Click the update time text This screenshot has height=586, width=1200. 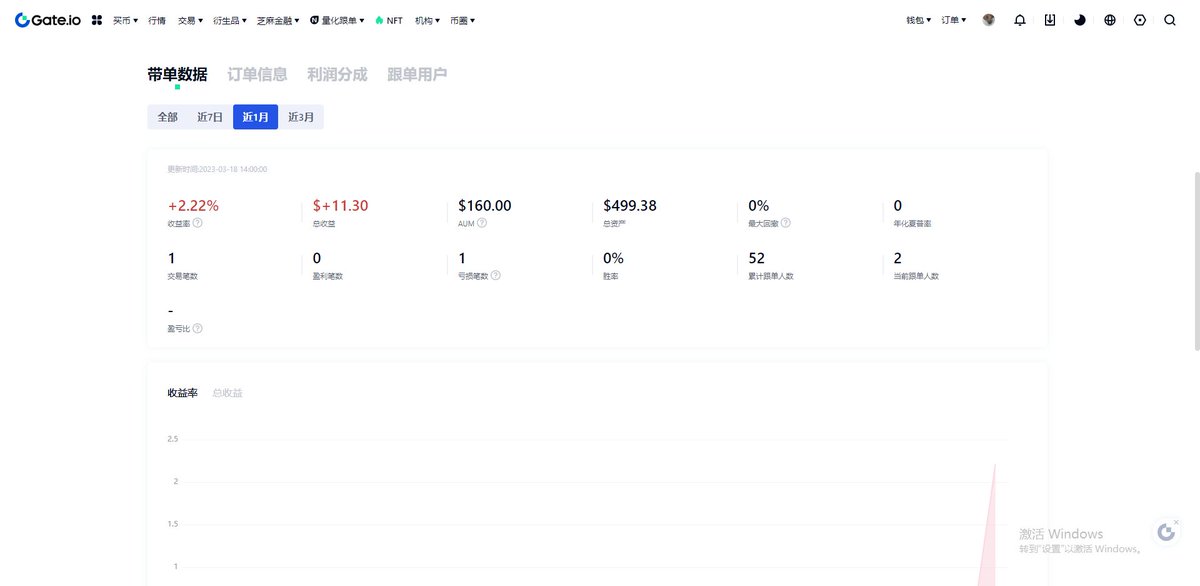[x=217, y=170]
